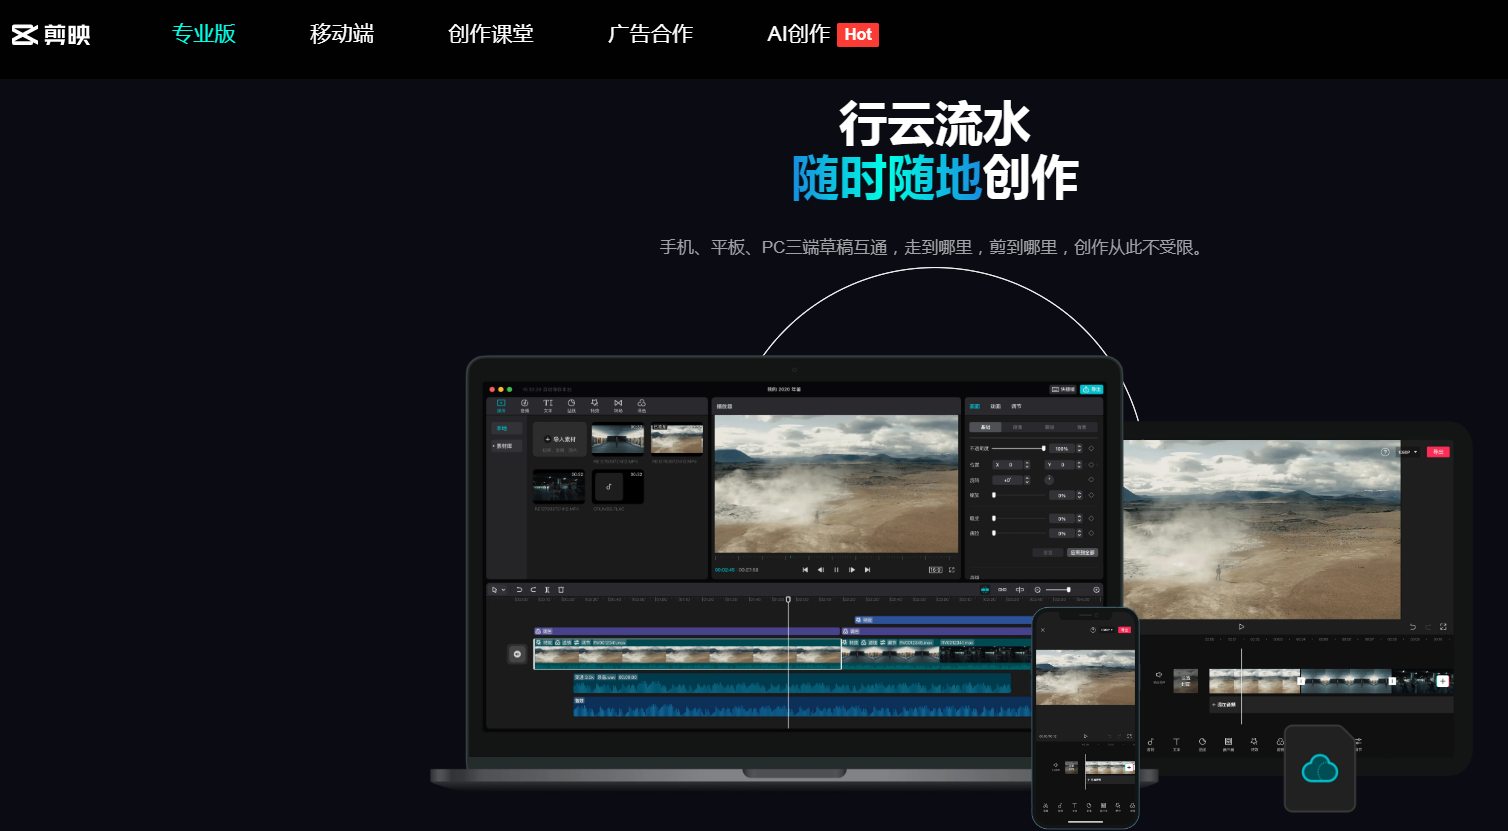Viewport: 1508px width, 831px height.
Task: Click the trash delete icon above the timeline
Action: coord(561,590)
